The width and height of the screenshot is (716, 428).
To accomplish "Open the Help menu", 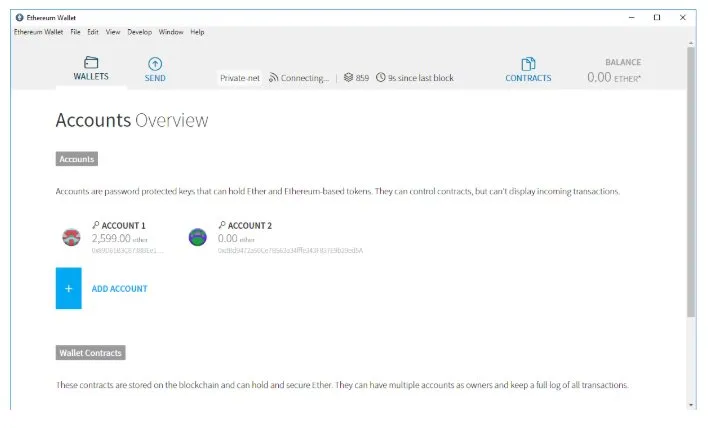I will [x=197, y=32].
